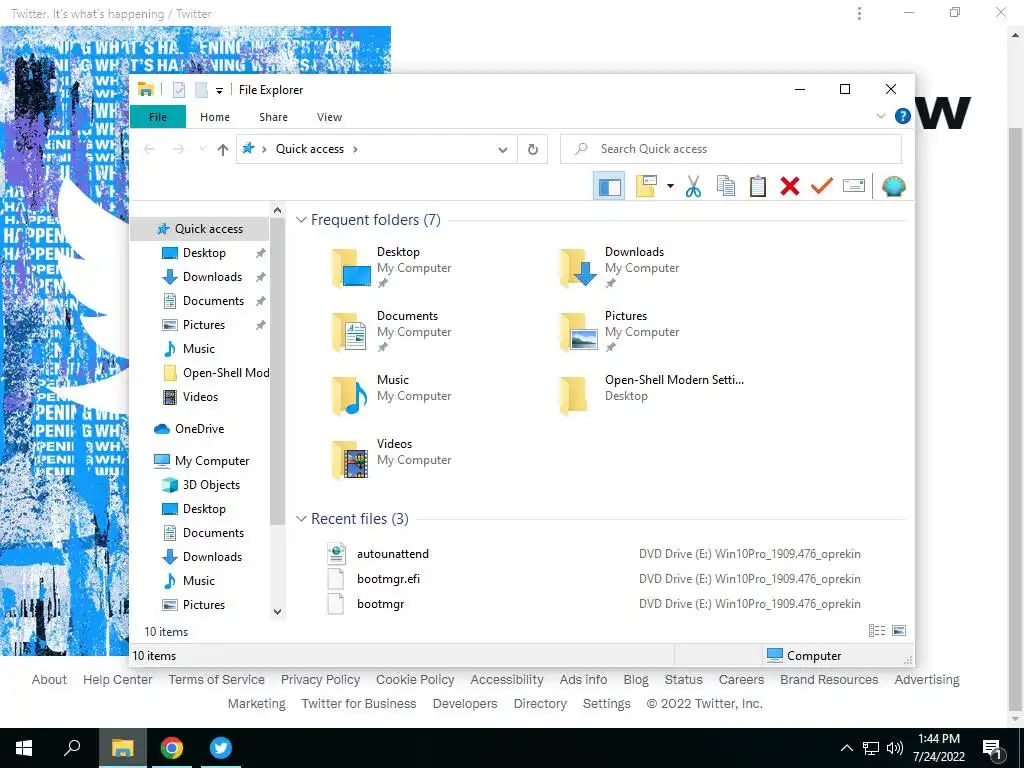Open Windows Start menu
Viewport: 1024px width, 768px height.
click(x=24, y=748)
